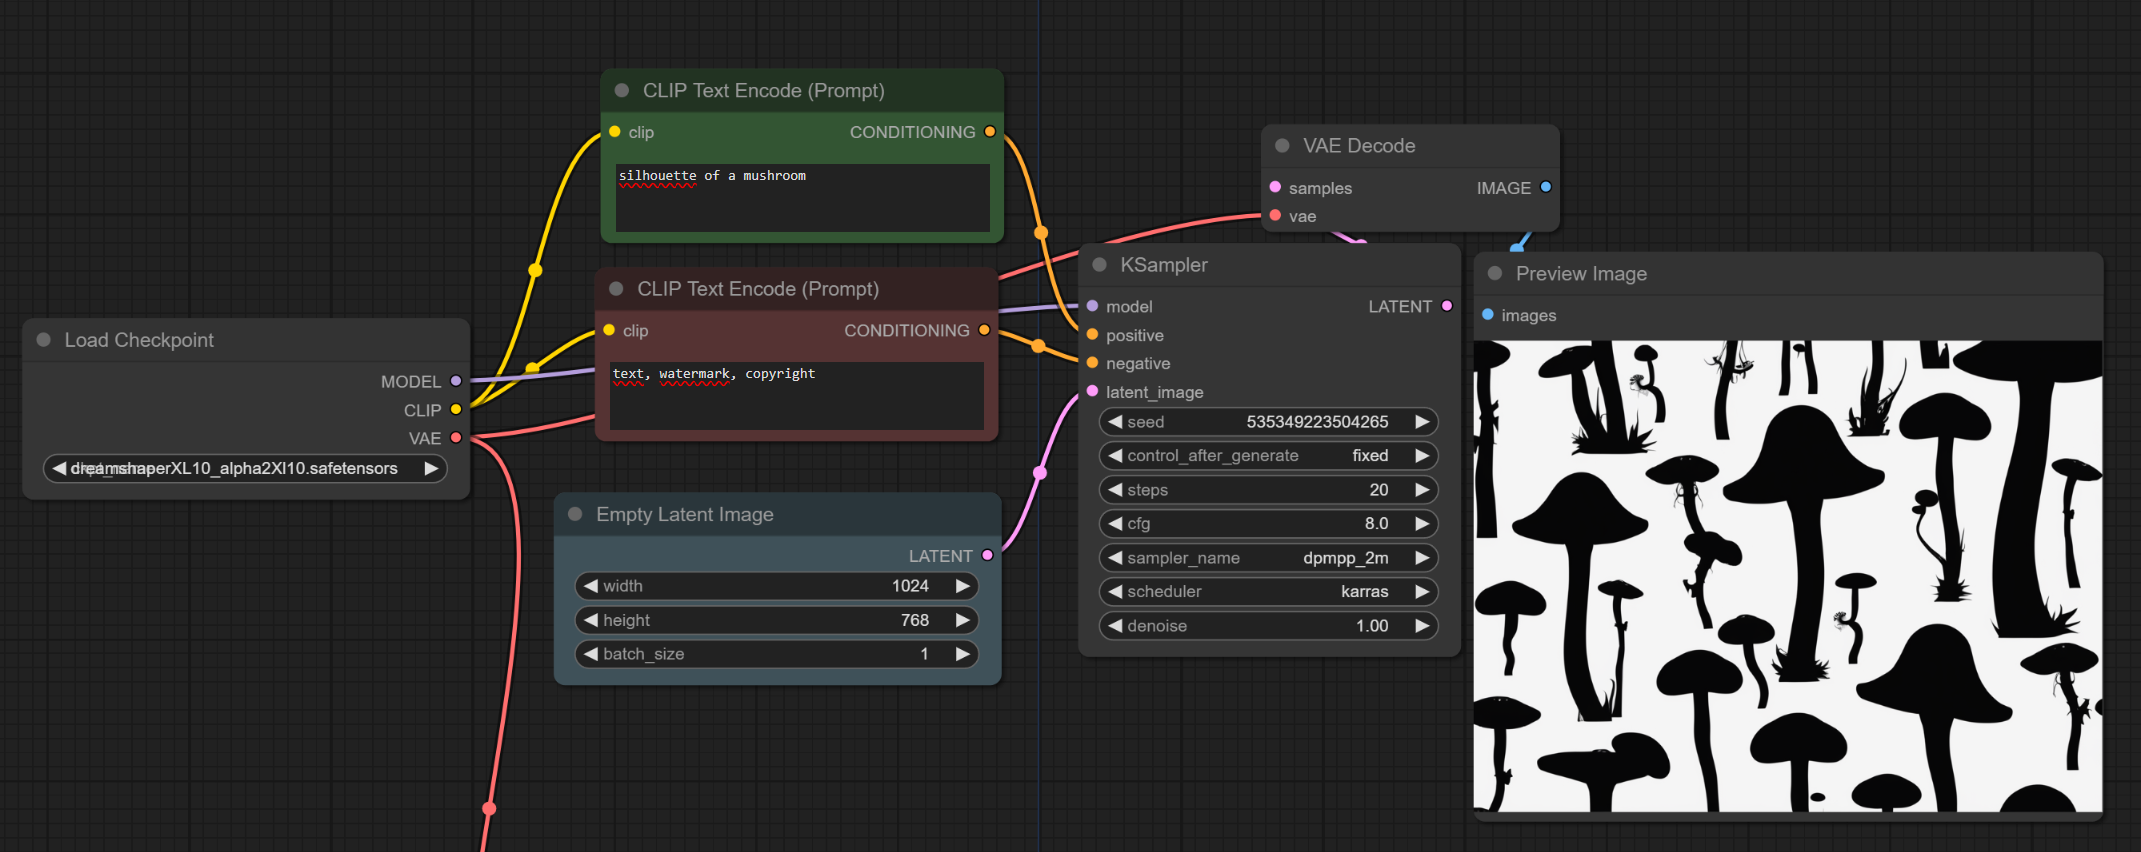This screenshot has width=2141, height=852.
Task: Click the LATENT output socket on Empty Latent Image
Action: point(988,555)
